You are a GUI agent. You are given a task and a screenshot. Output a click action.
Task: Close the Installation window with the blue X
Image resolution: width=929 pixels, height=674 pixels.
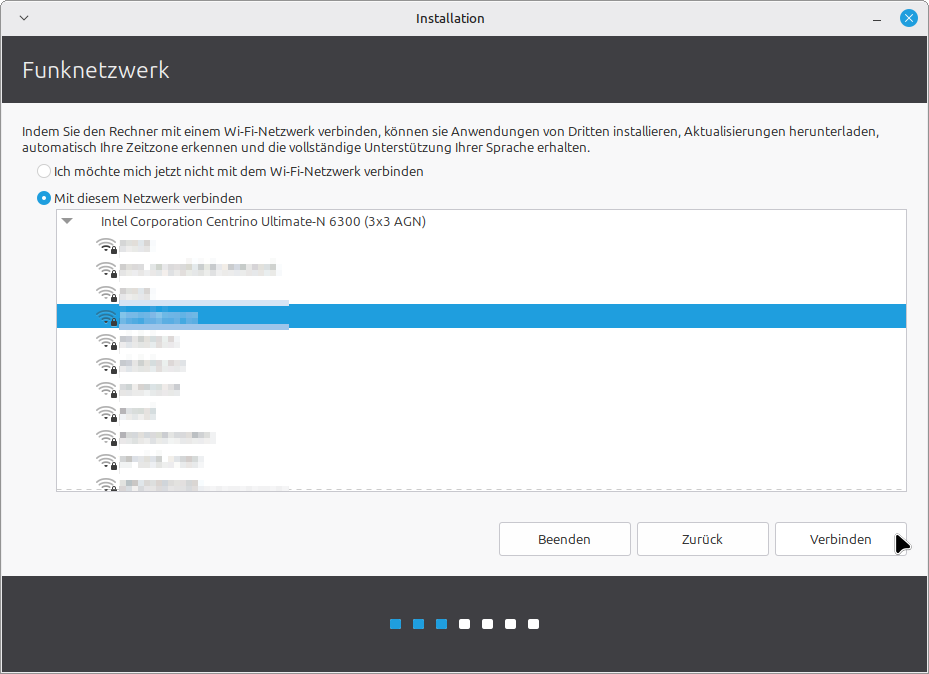(908, 18)
